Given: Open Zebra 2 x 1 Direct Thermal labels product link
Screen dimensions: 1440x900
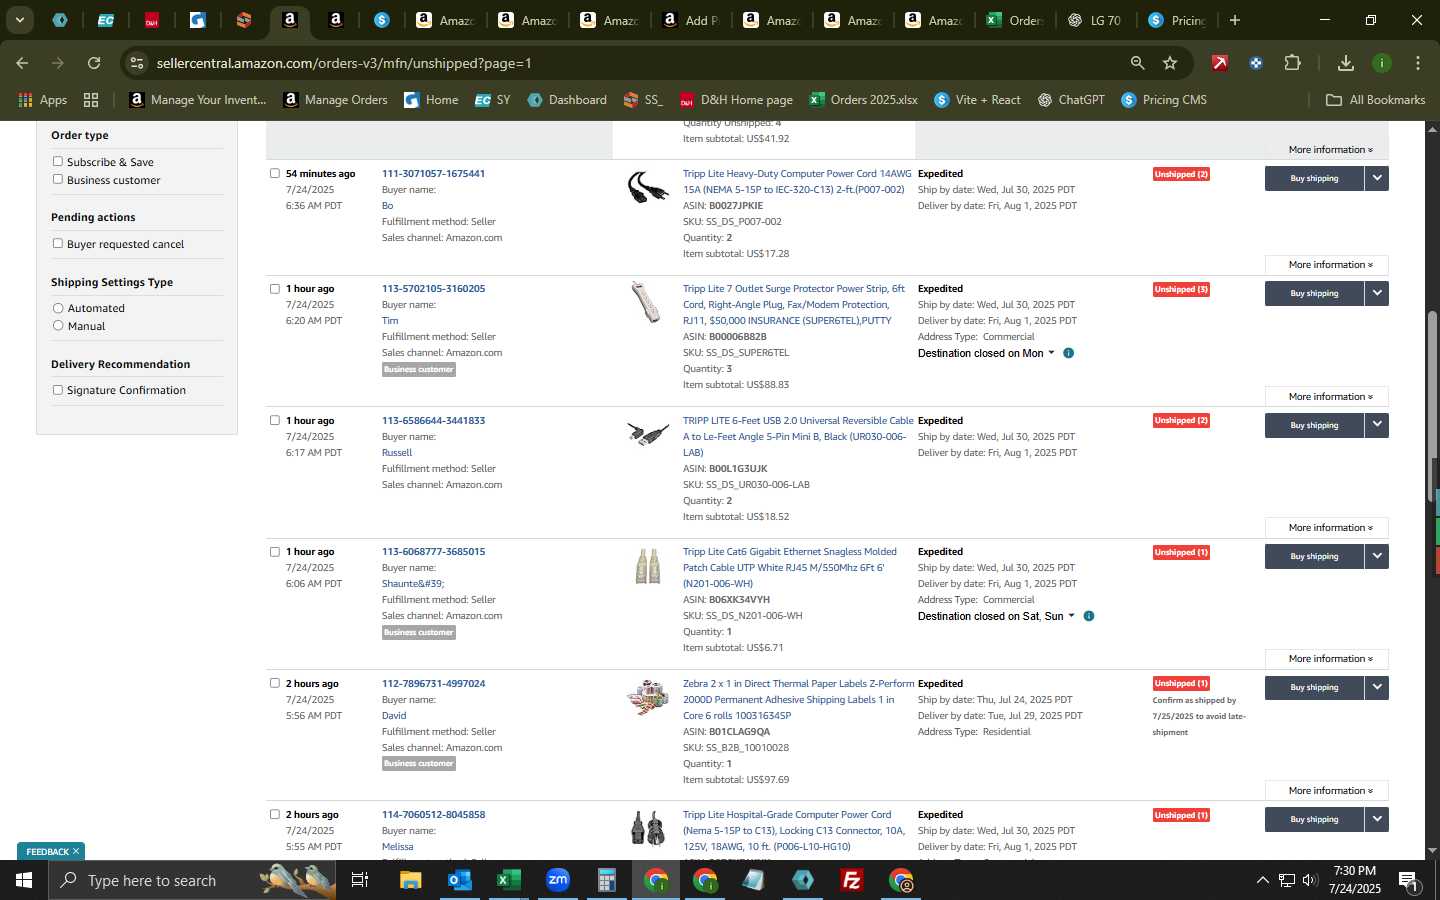Looking at the screenshot, I should tap(798, 700).
